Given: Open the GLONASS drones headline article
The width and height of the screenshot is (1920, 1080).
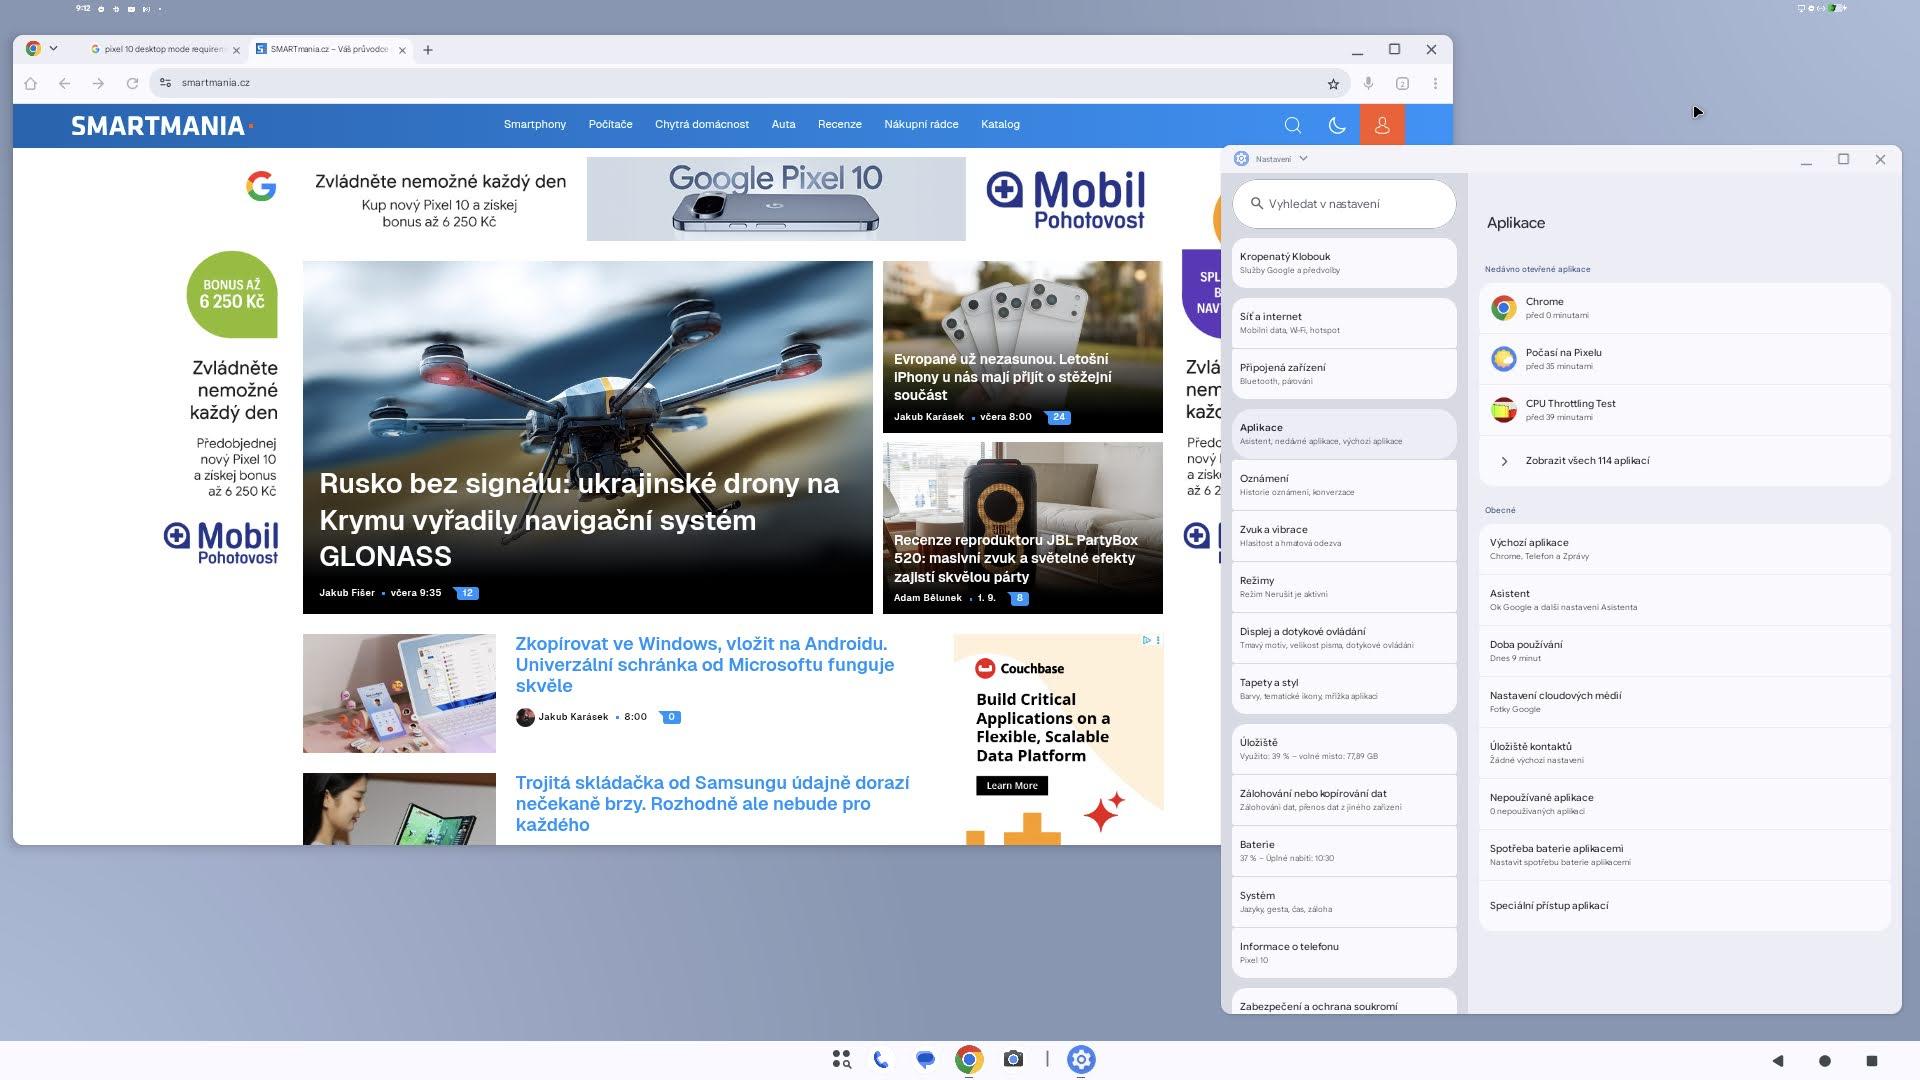Looking at the screenshot, I should pos(579,520).
